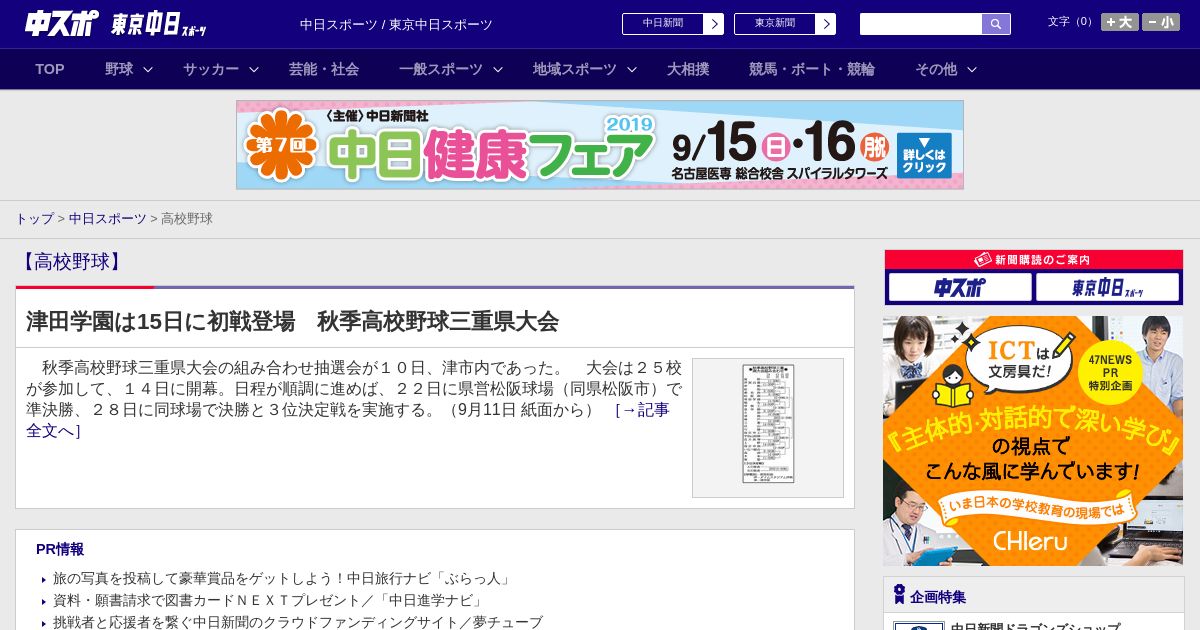Click the header search input field
This screenshot has width=1200, height=630.
[921, 24]
